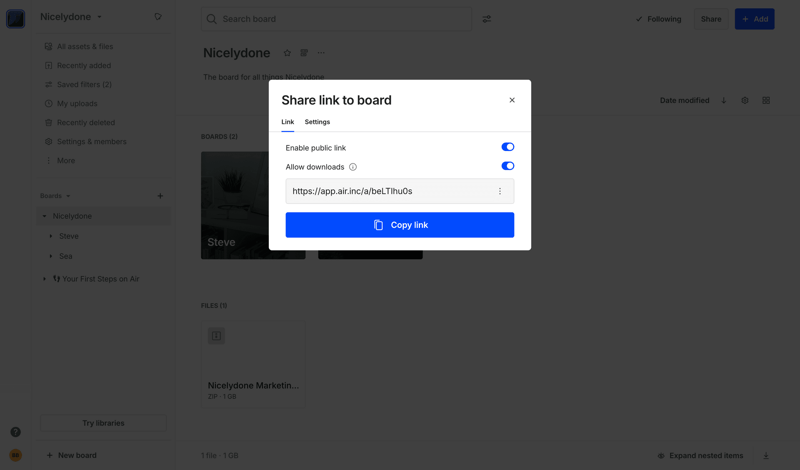Click the FILES (1) section header
The height and width of the screenshot is (470, 800).
214,306
